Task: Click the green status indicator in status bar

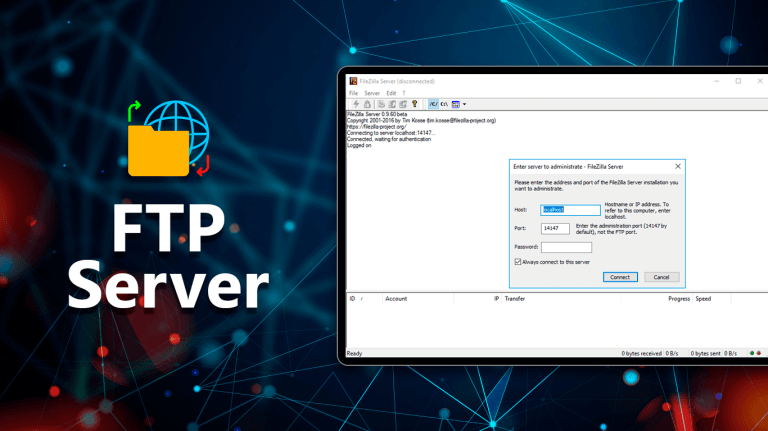Action: tap(752, 353)
